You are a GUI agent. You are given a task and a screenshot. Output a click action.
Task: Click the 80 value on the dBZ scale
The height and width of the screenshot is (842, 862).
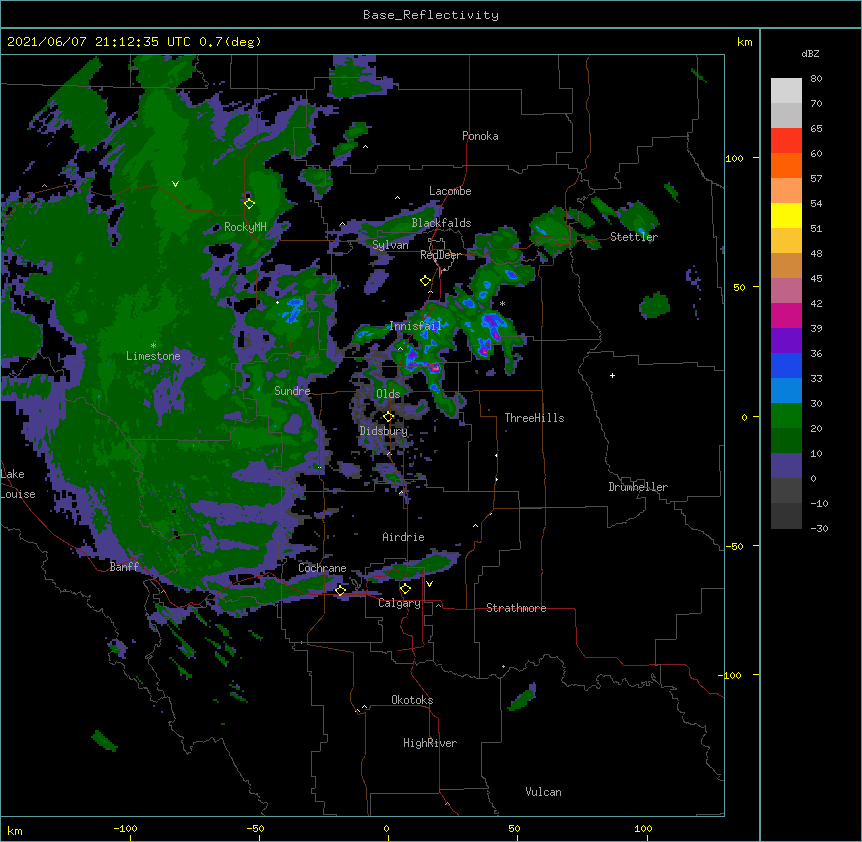(x=816, y=78)
